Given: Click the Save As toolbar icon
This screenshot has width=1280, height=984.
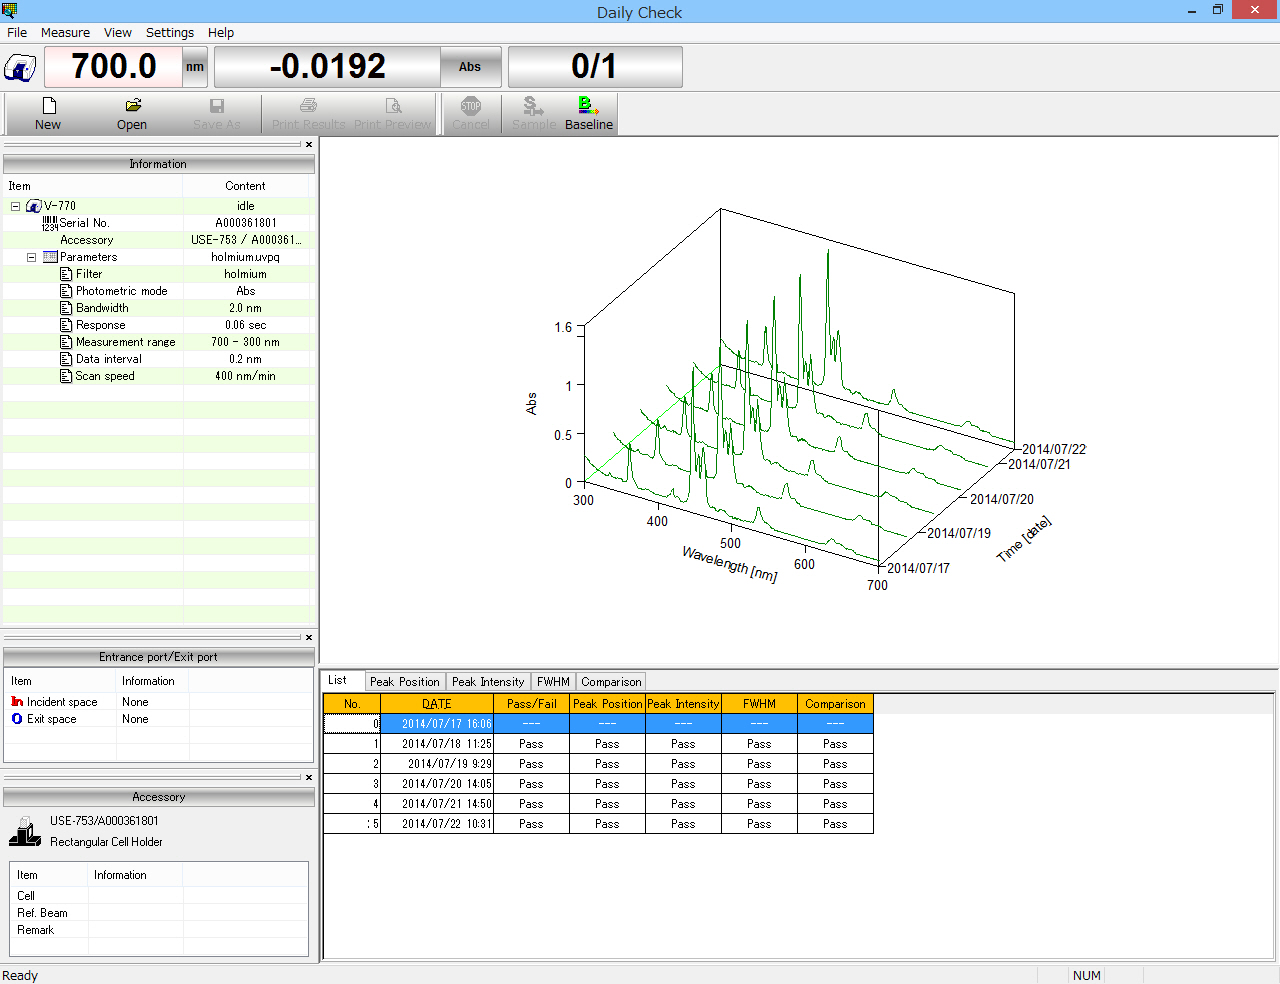Looking at the screenshot, I should point(216,106).
